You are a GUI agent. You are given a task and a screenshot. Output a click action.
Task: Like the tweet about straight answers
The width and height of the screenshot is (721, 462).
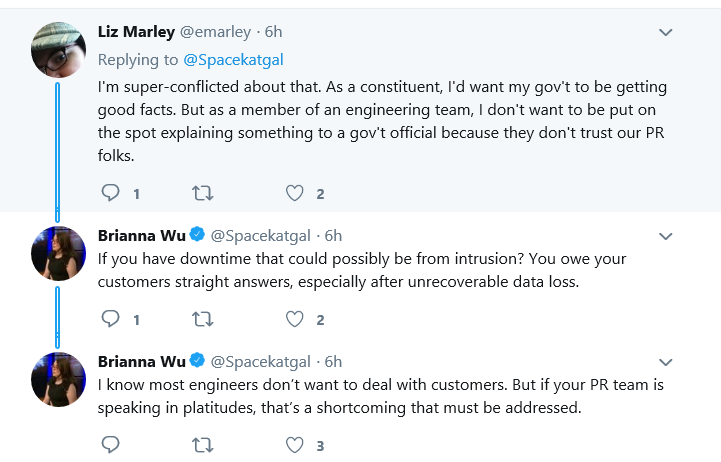[x=294, y=319]
